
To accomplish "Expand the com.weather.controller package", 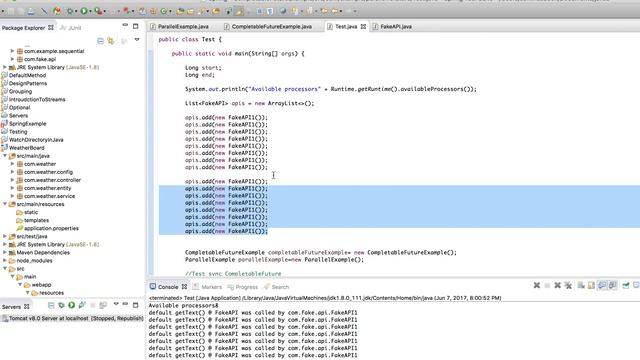I will [x=12, y=180].
